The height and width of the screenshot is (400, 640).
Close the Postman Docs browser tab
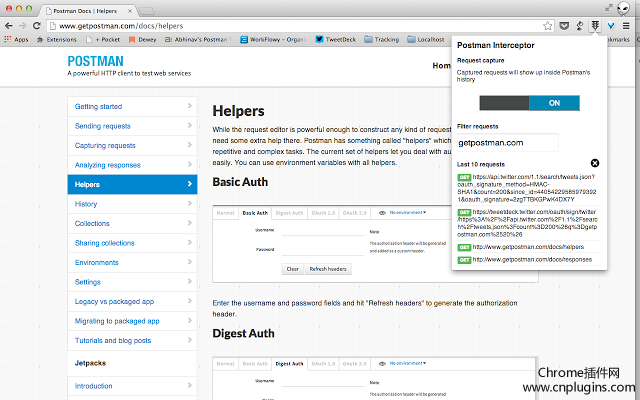130,11
